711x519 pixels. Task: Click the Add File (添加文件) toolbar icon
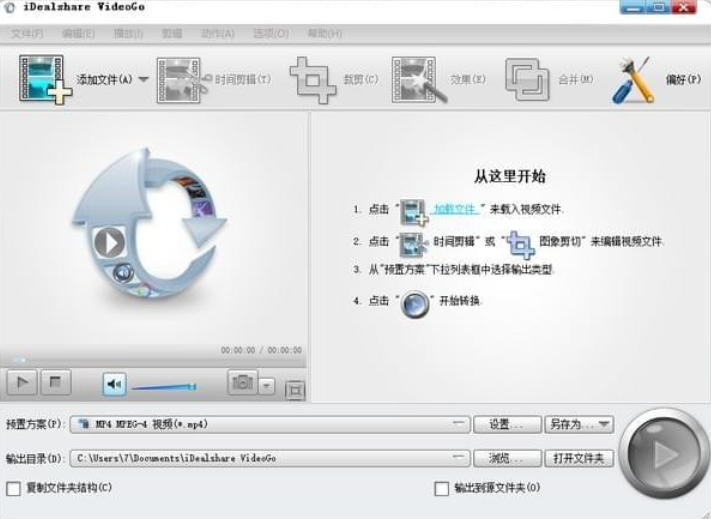coord(44,78)
